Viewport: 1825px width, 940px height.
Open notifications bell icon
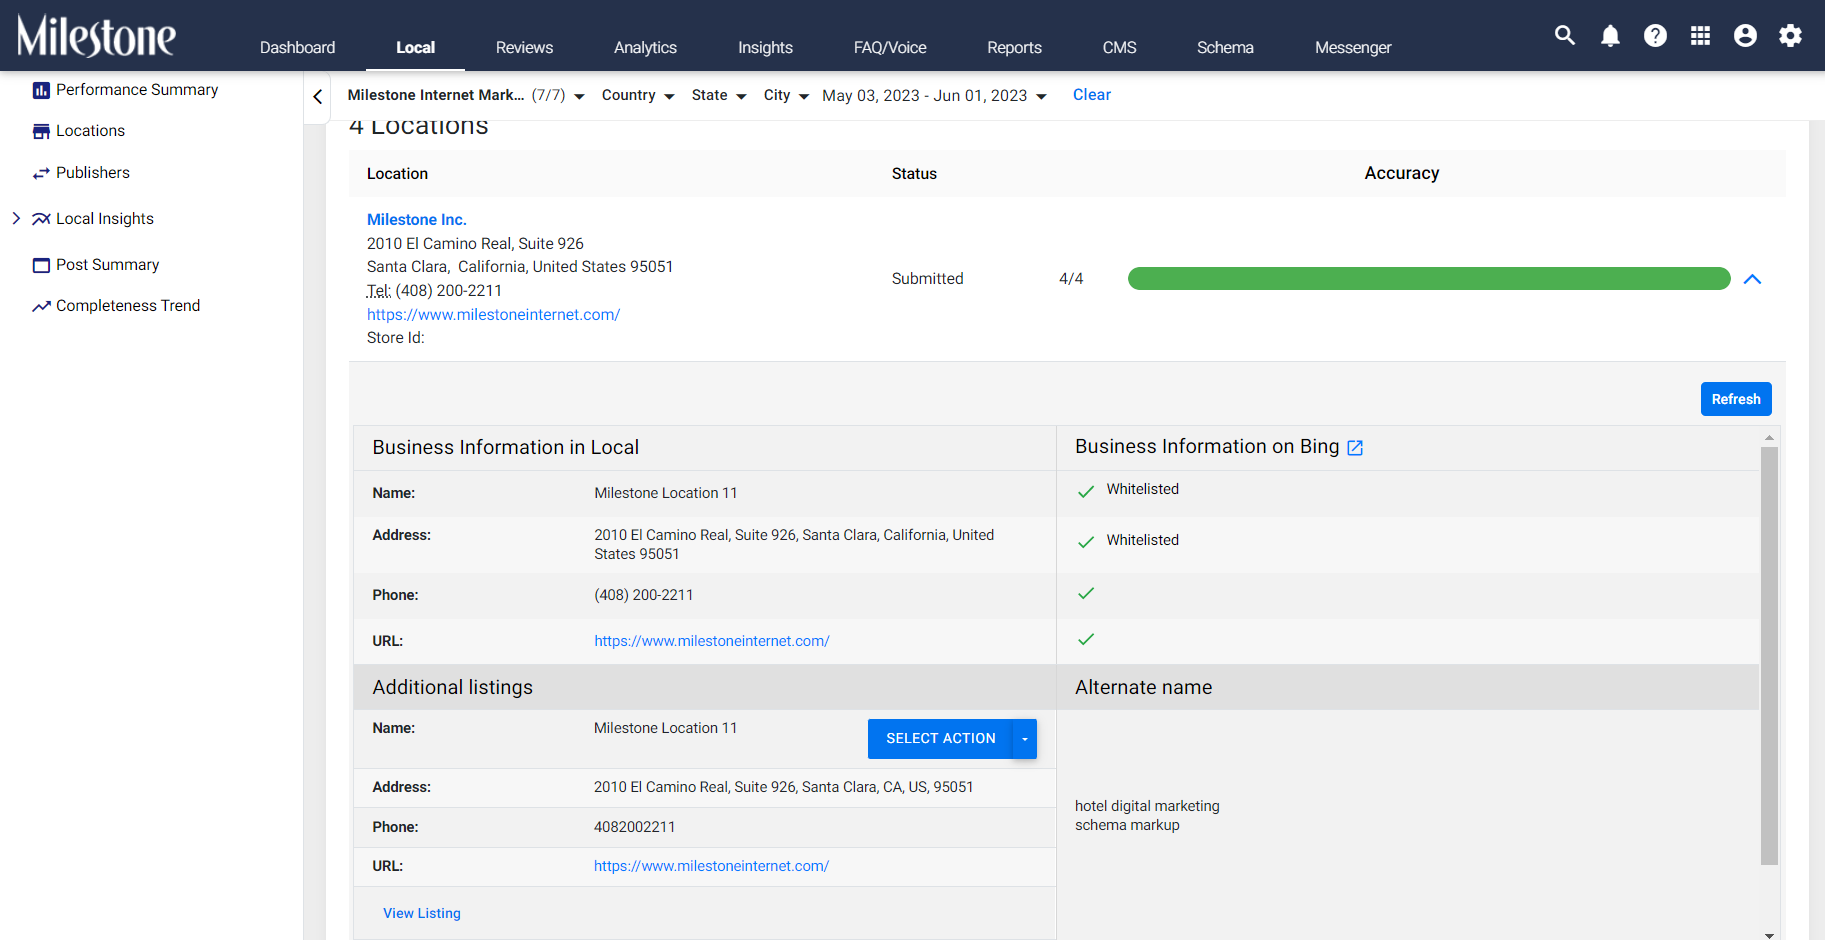(1610, 36)
